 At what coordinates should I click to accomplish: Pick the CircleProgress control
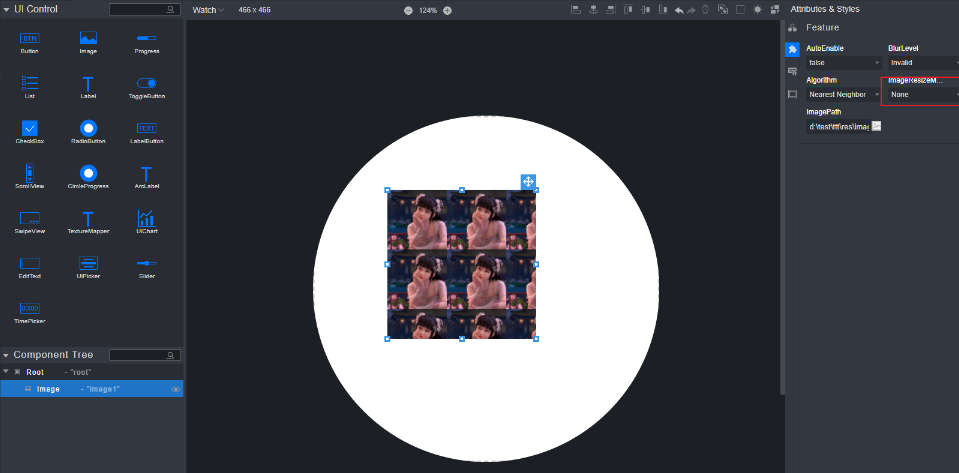coord(88,174)
